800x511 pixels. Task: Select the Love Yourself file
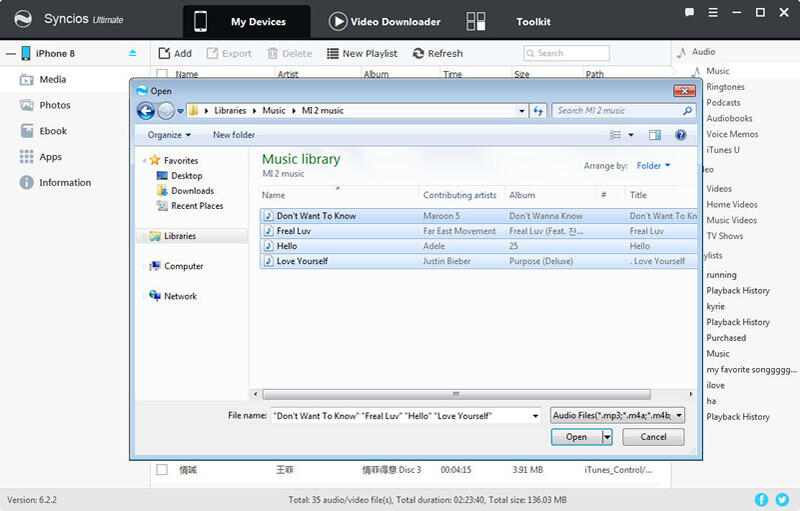(479, 261)
